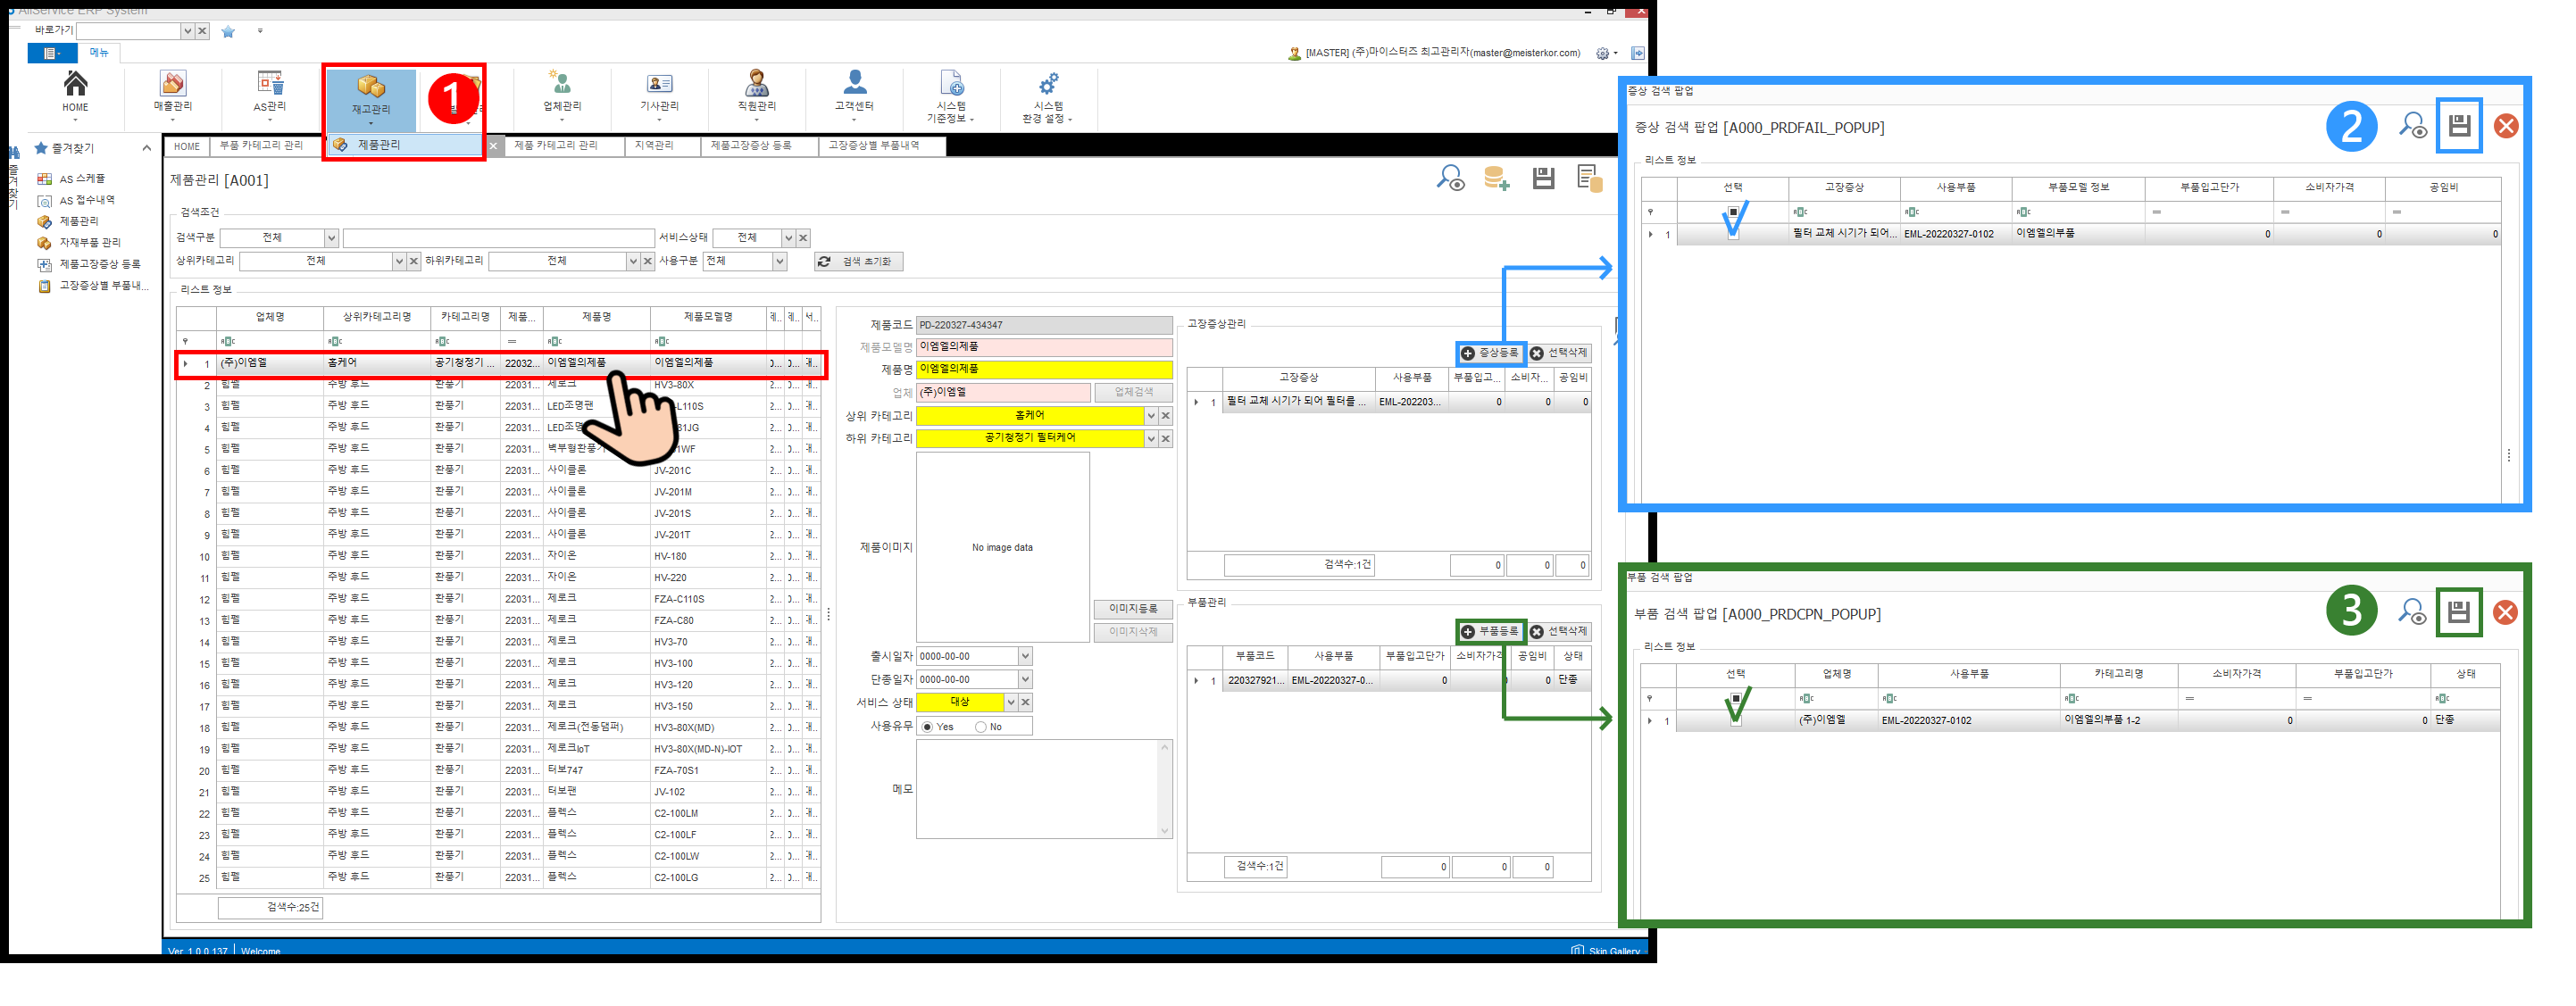This screenshot has width=2576, height=1006.
Task: Click the 제품명 input field
Action: 1044,369
